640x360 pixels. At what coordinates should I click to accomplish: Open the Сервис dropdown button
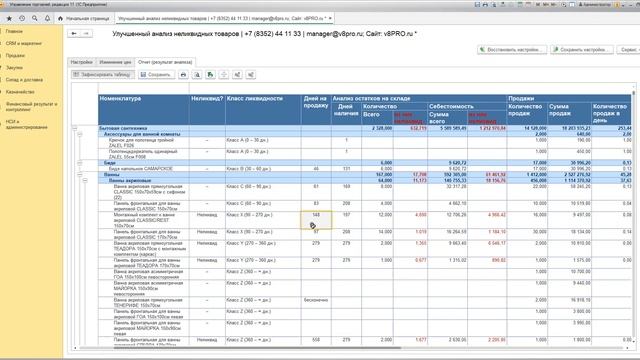coord(629,49)
